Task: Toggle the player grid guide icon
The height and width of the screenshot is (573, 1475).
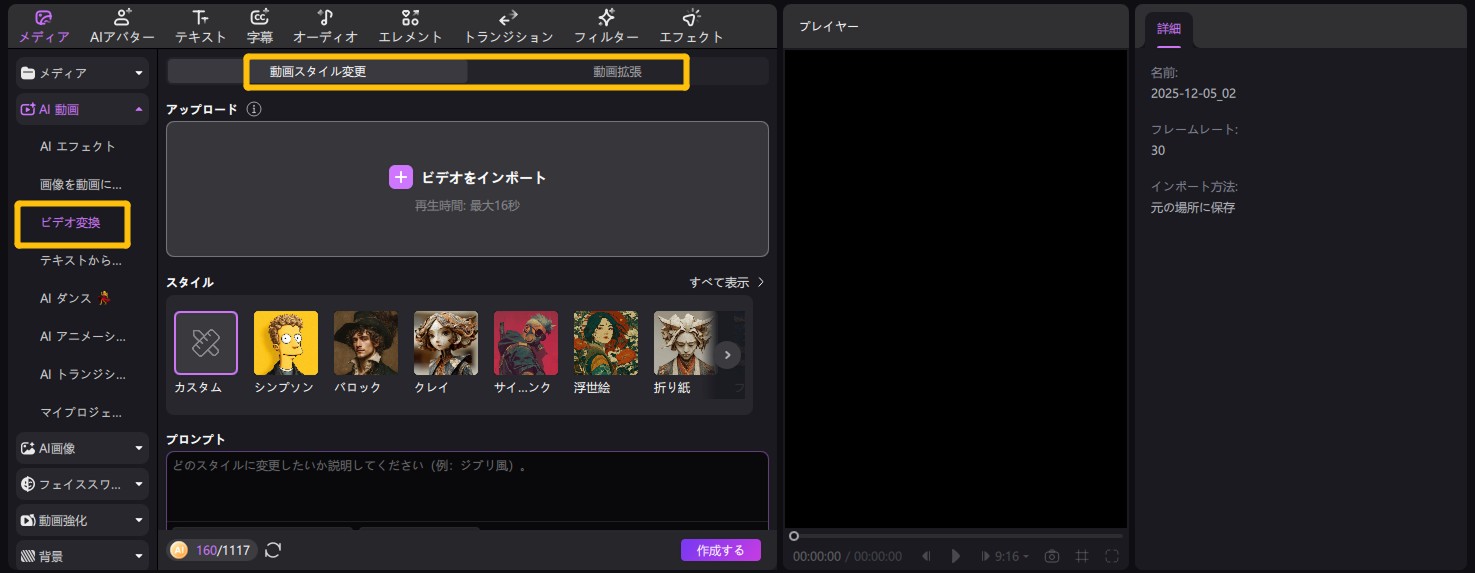Action: click(1081, 556)
